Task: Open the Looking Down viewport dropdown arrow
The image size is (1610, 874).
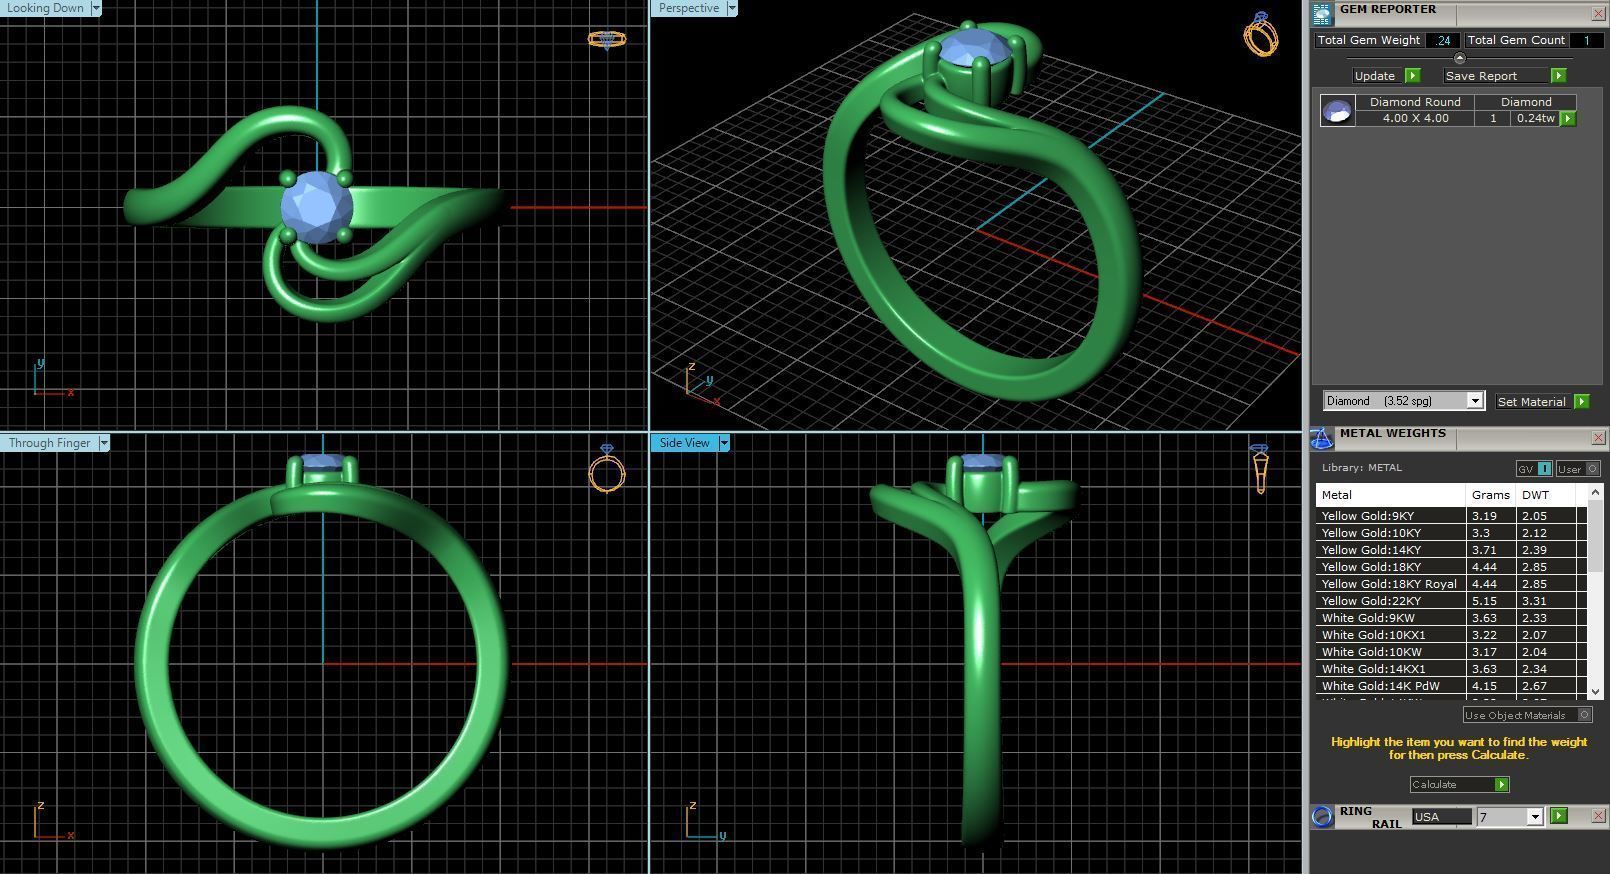Action: pos(96,8)
